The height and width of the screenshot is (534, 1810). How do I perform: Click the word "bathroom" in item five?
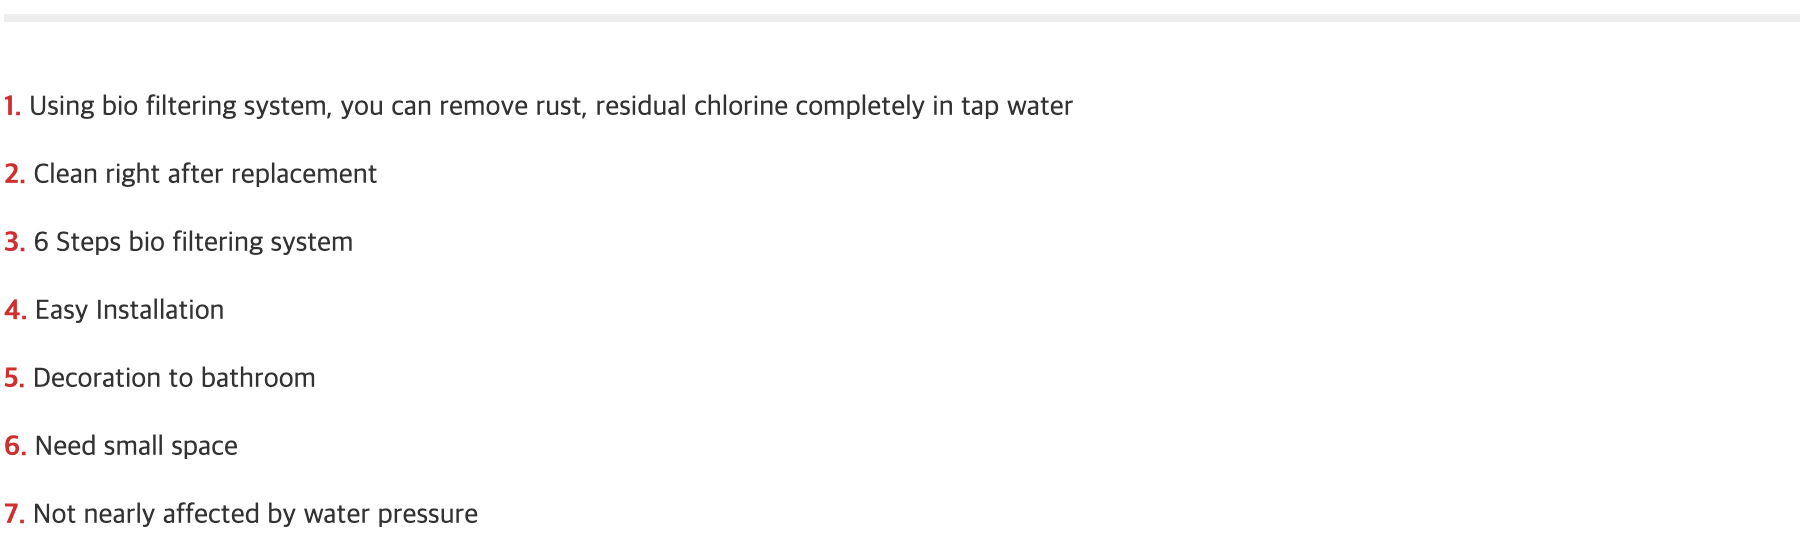(x=258, y=378)
